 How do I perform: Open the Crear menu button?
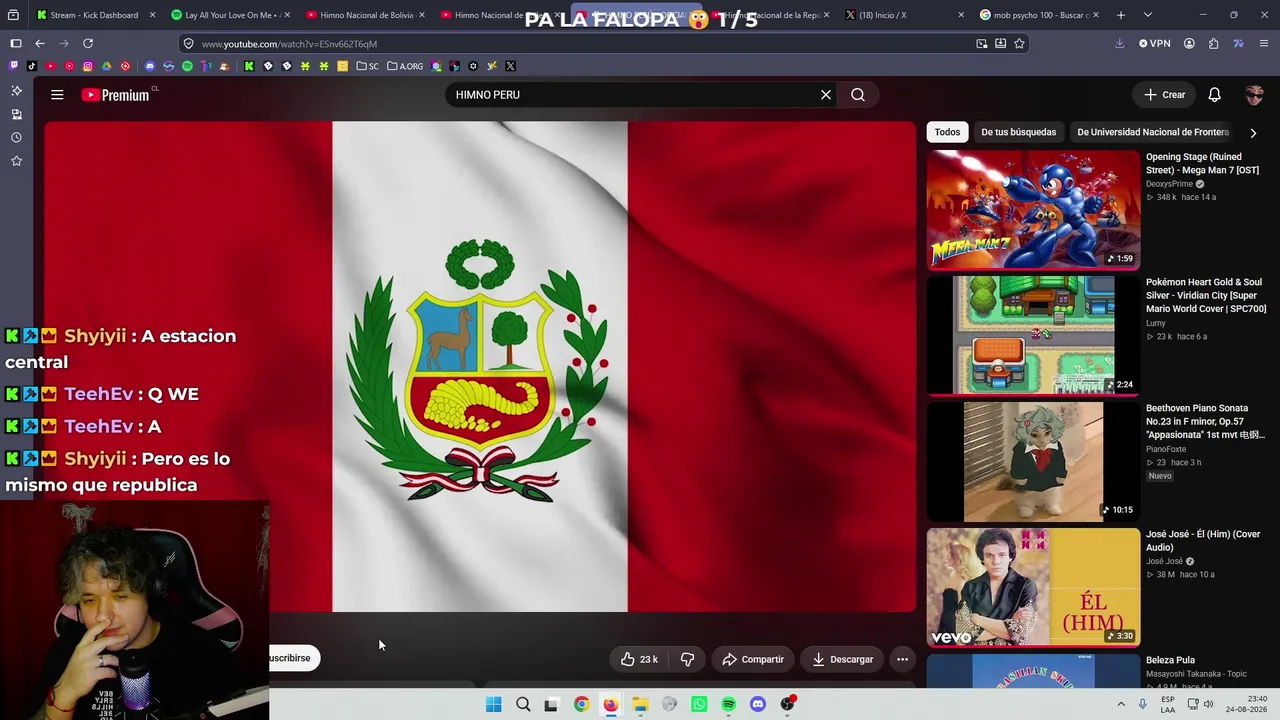1165,95
